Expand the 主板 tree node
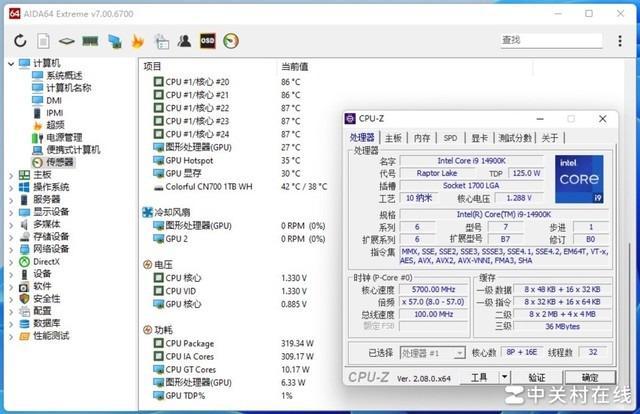Image resolution: width=640 pixels, height=414 pixels. (x=11, y=176)
